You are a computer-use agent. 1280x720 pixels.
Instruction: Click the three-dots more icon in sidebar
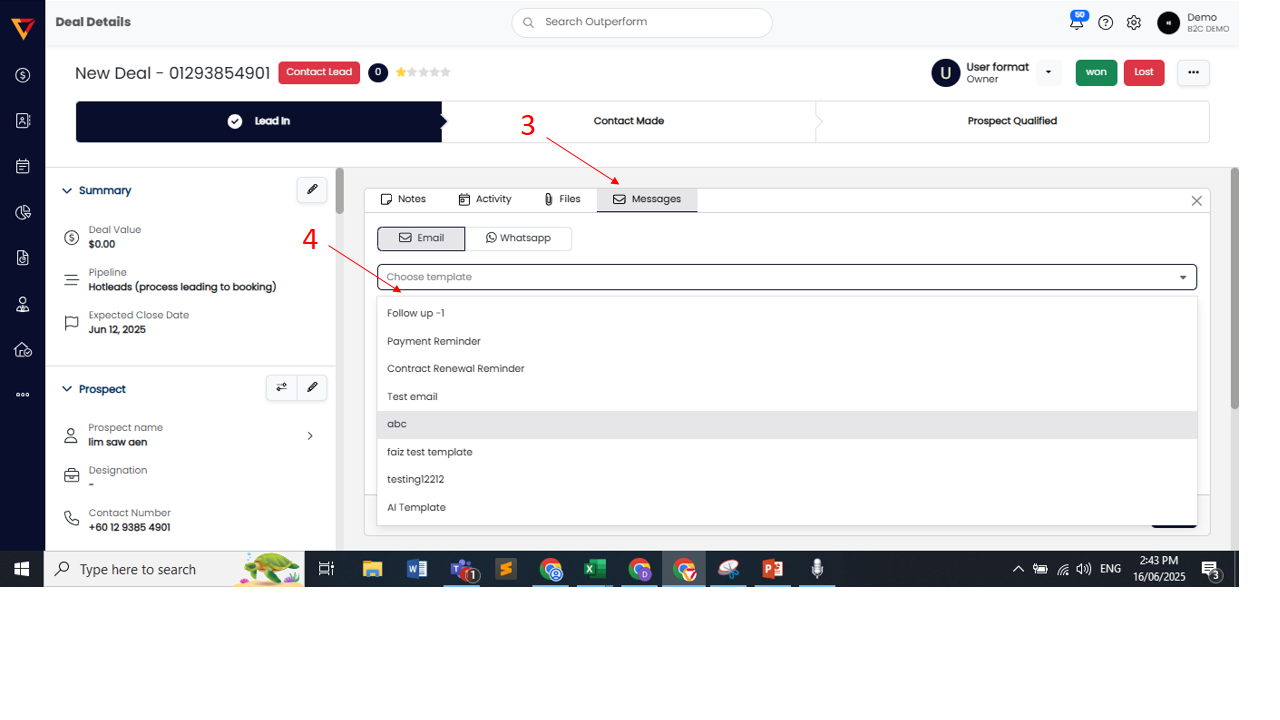tap(23, 395)
